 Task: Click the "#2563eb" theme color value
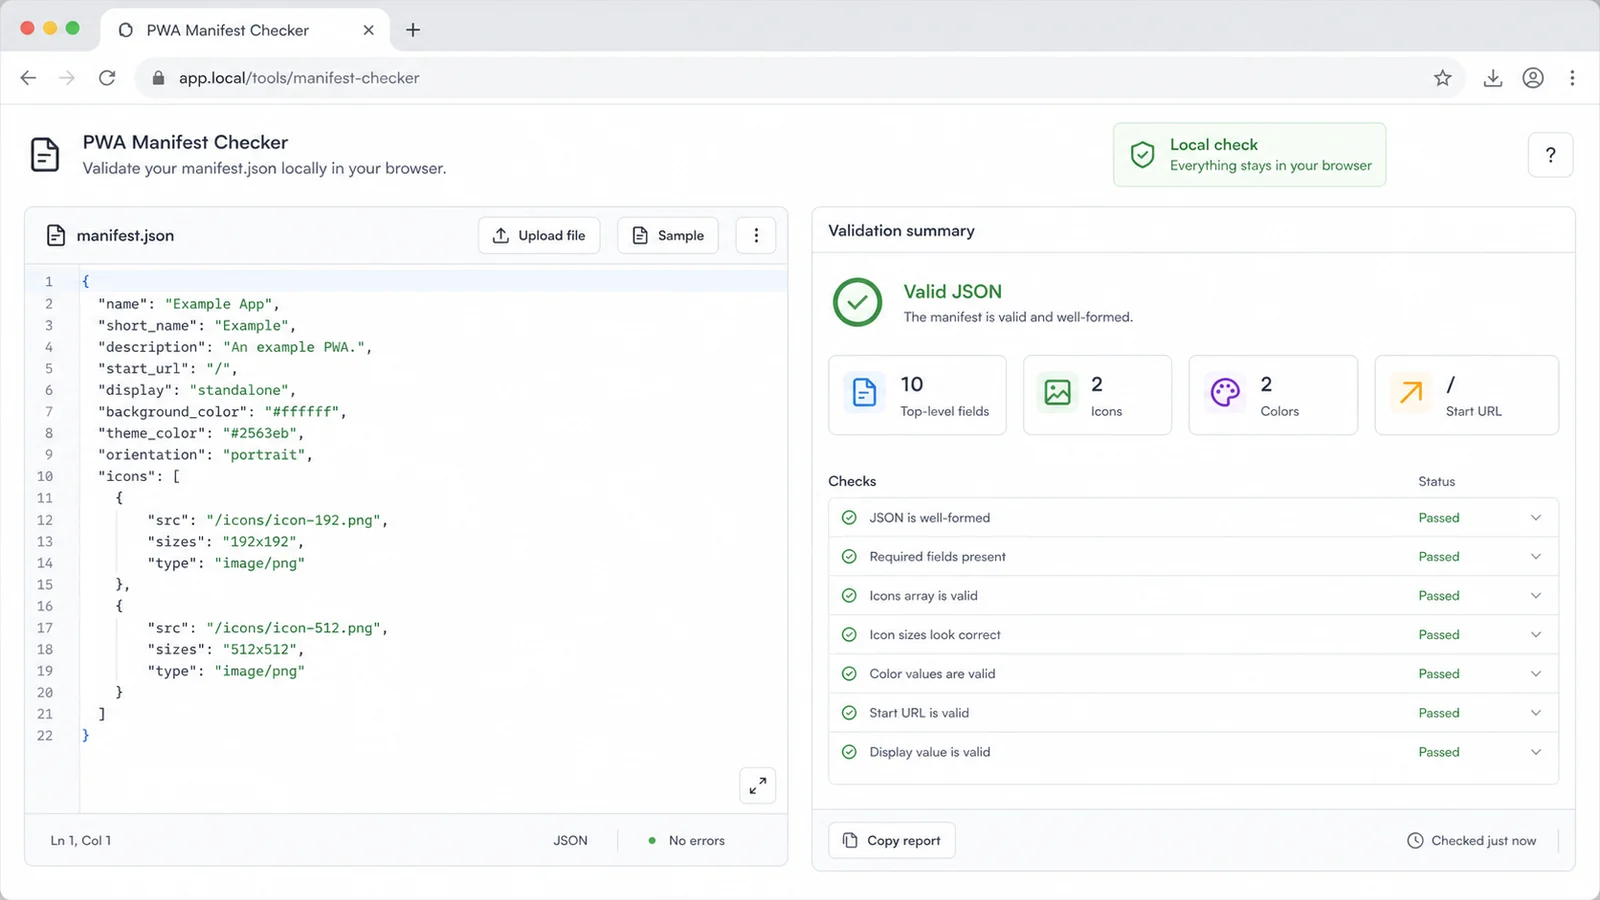tap(259, 433)
